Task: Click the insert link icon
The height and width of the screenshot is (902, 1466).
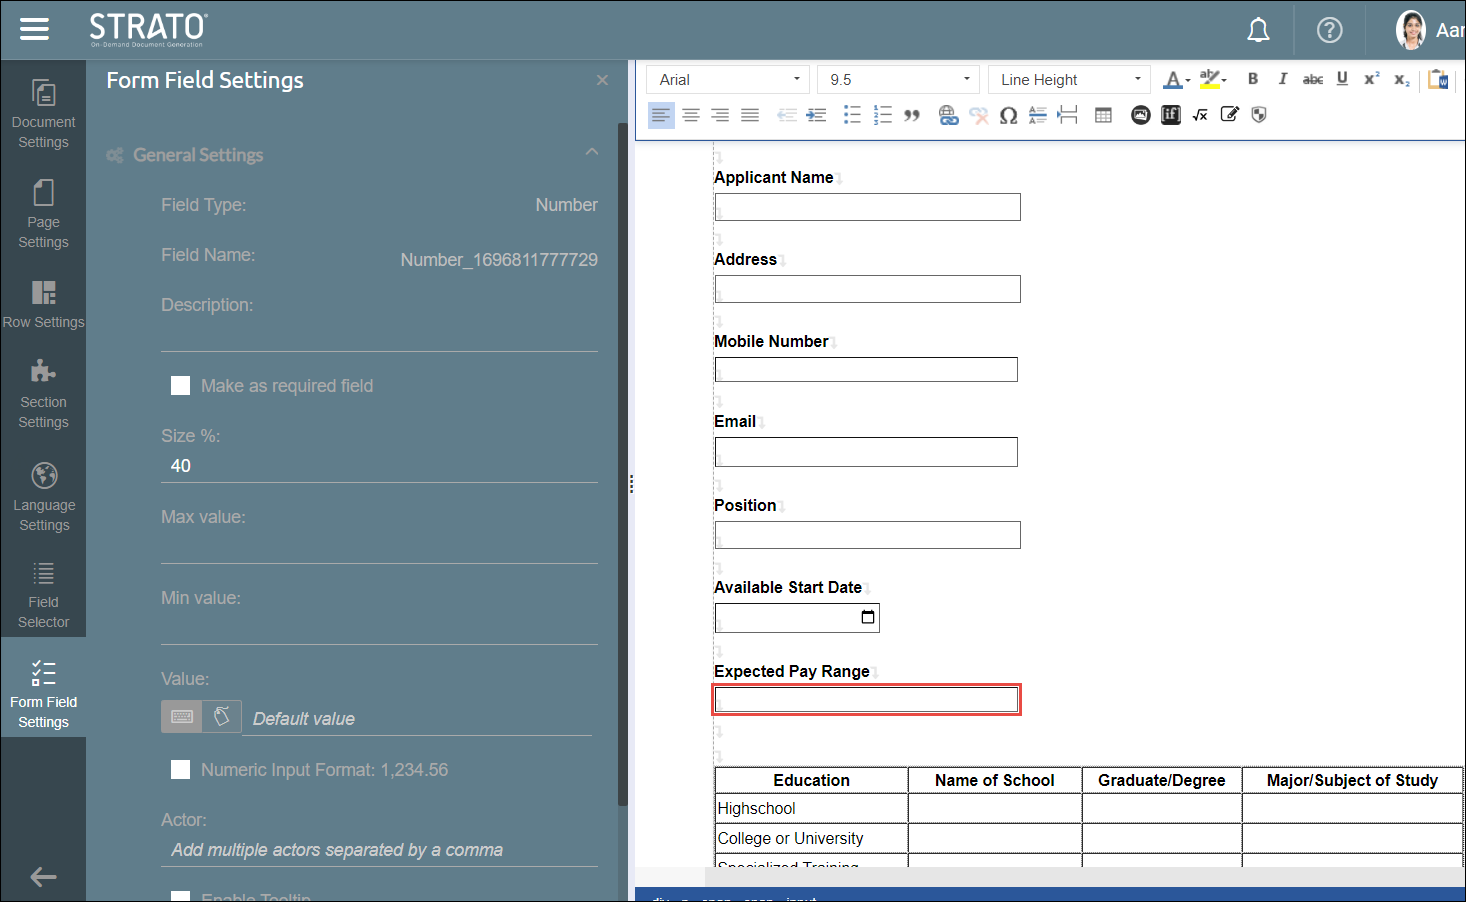Action: [948, 116]
